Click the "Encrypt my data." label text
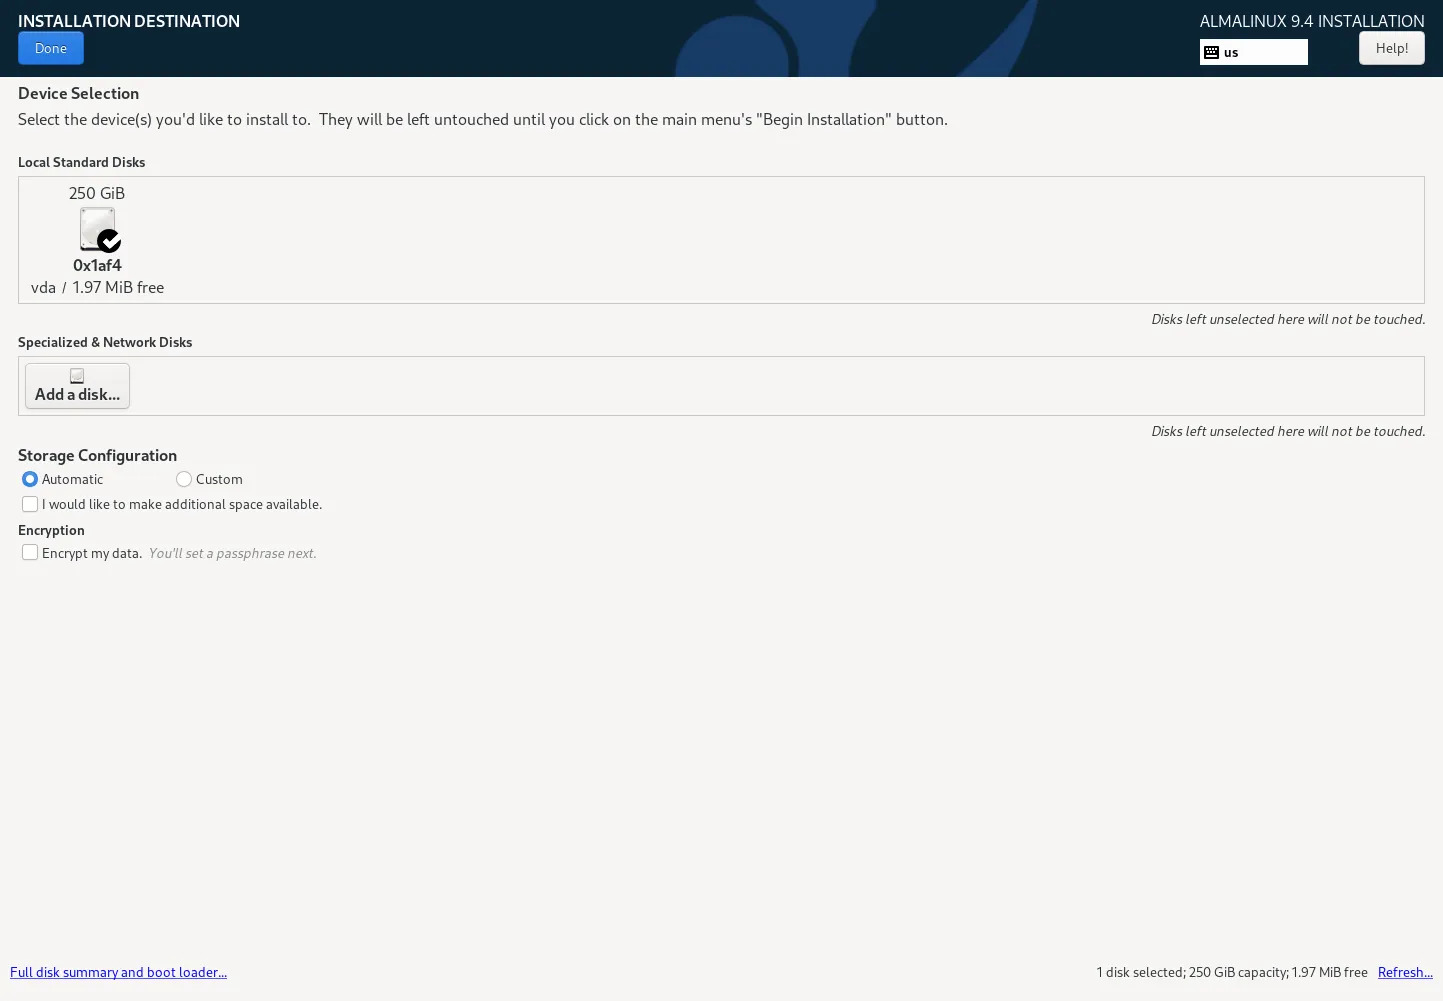Screen dimensions: 1443x1001 pyautogui.click(x=92, y=553)
